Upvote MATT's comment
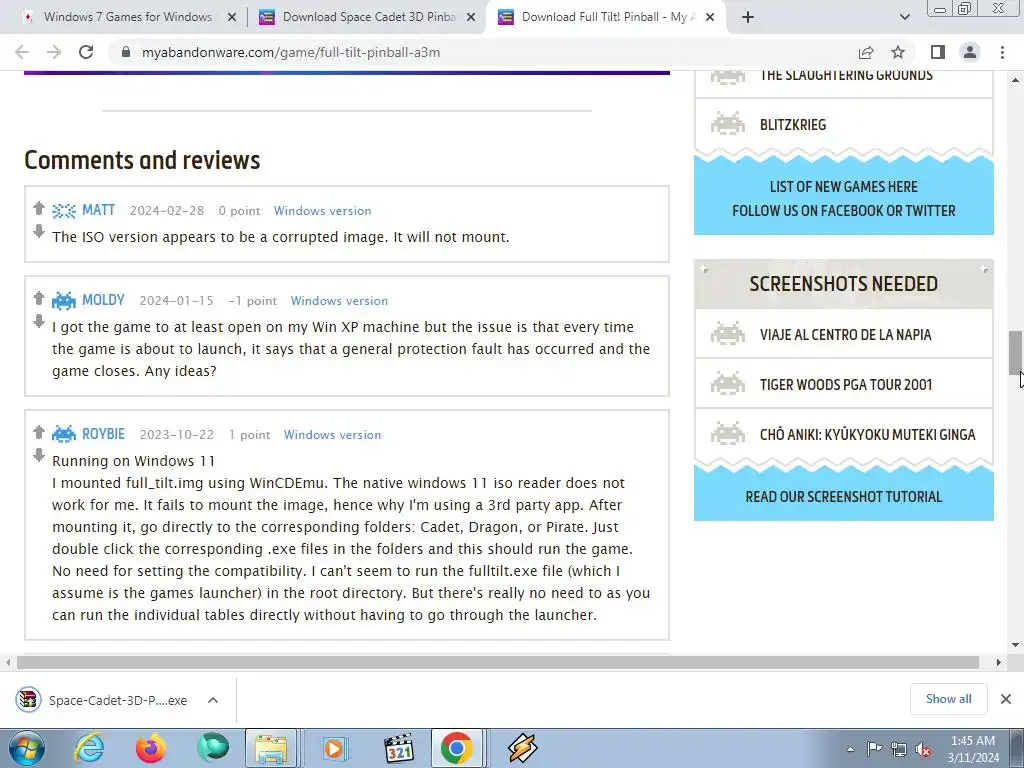 pyautogui.click(x=39, y=208)
